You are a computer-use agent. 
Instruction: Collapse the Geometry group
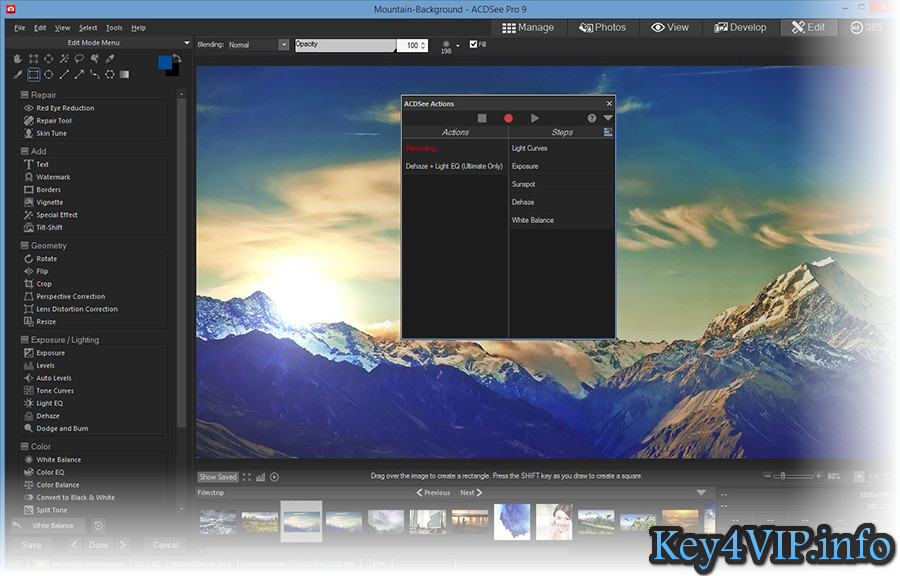tap(25, 245)
